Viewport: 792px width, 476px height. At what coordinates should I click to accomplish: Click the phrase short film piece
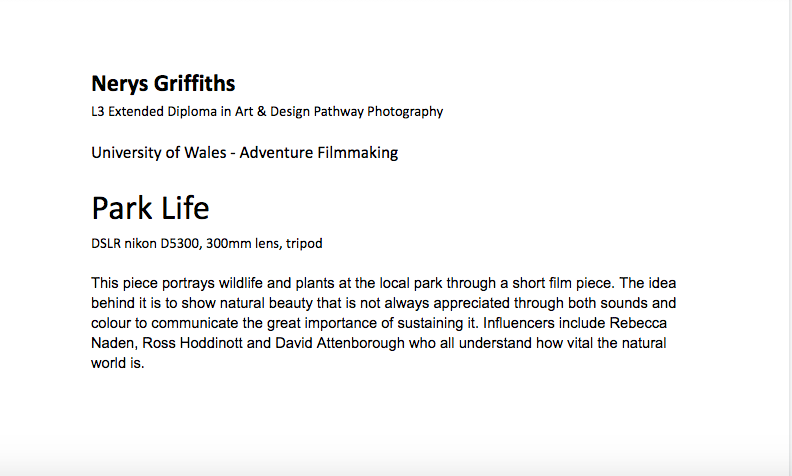click(x=563, y=283)
